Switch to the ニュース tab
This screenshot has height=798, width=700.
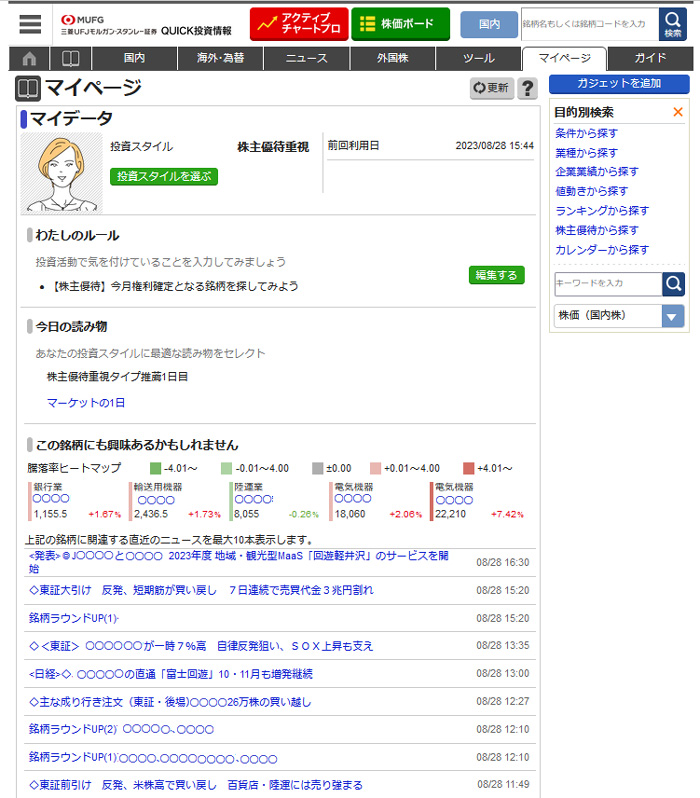pyautogui.click(x=306, y=58)
